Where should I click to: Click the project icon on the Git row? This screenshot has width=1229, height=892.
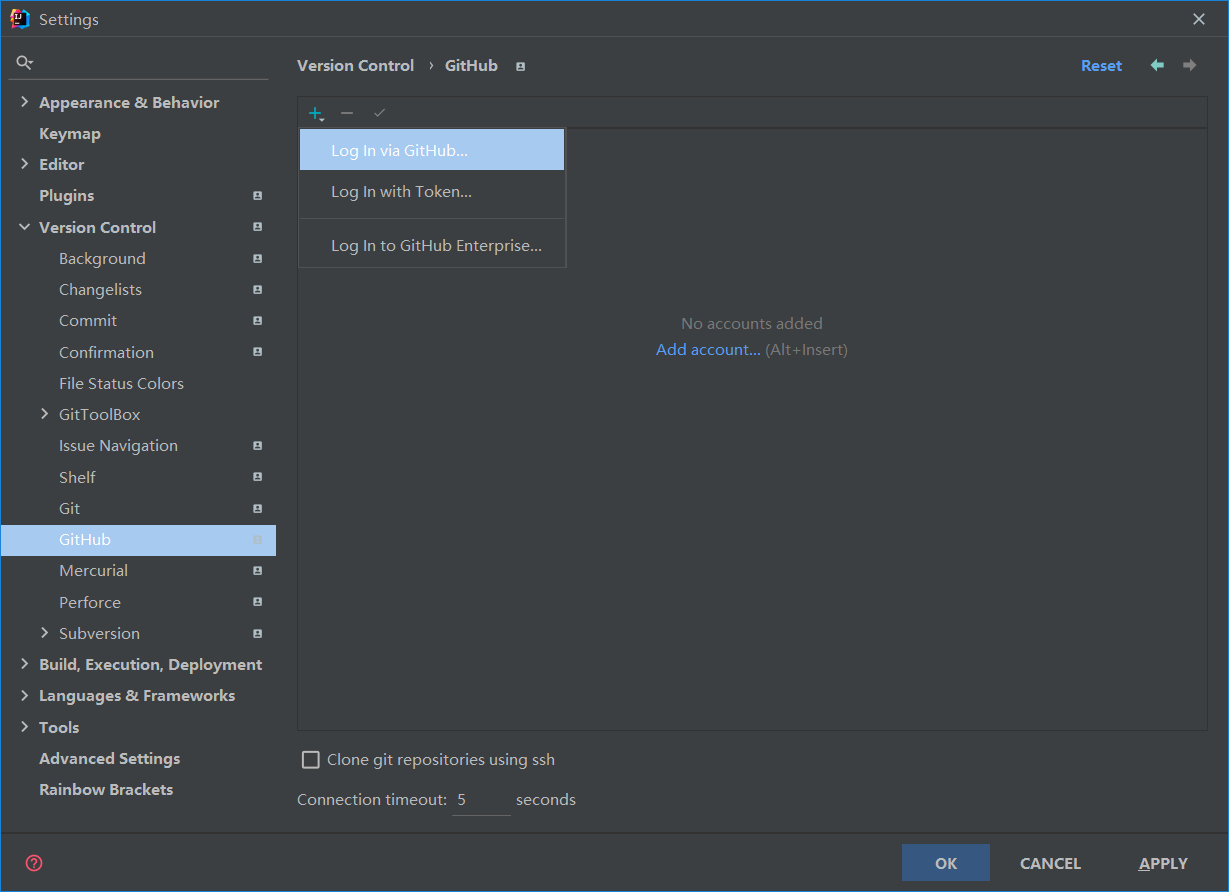(x=257, y=509)
